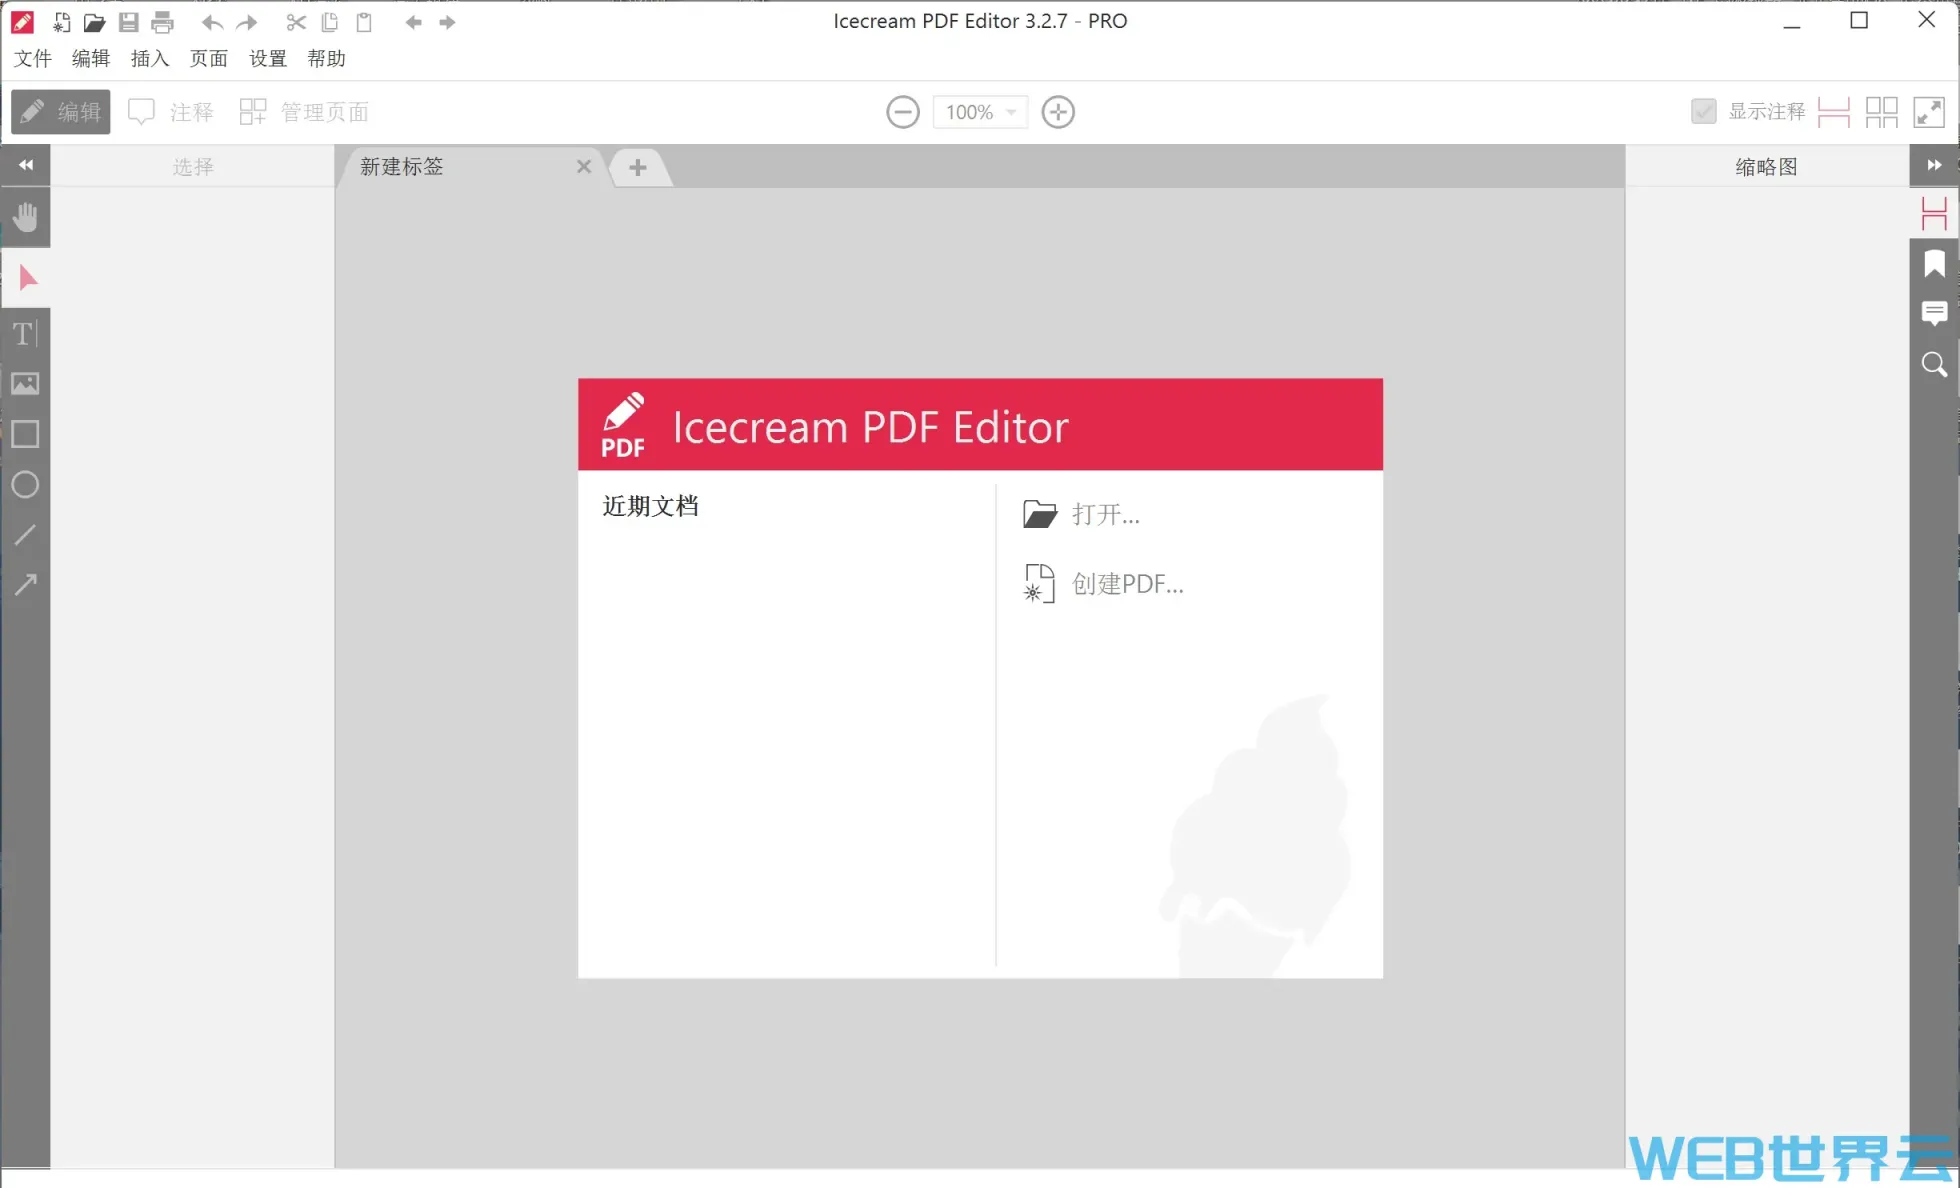Close the 新建标签 tab
Image resolution: width=1960 pixels, height=1188 pixels.
click(584, 166)
